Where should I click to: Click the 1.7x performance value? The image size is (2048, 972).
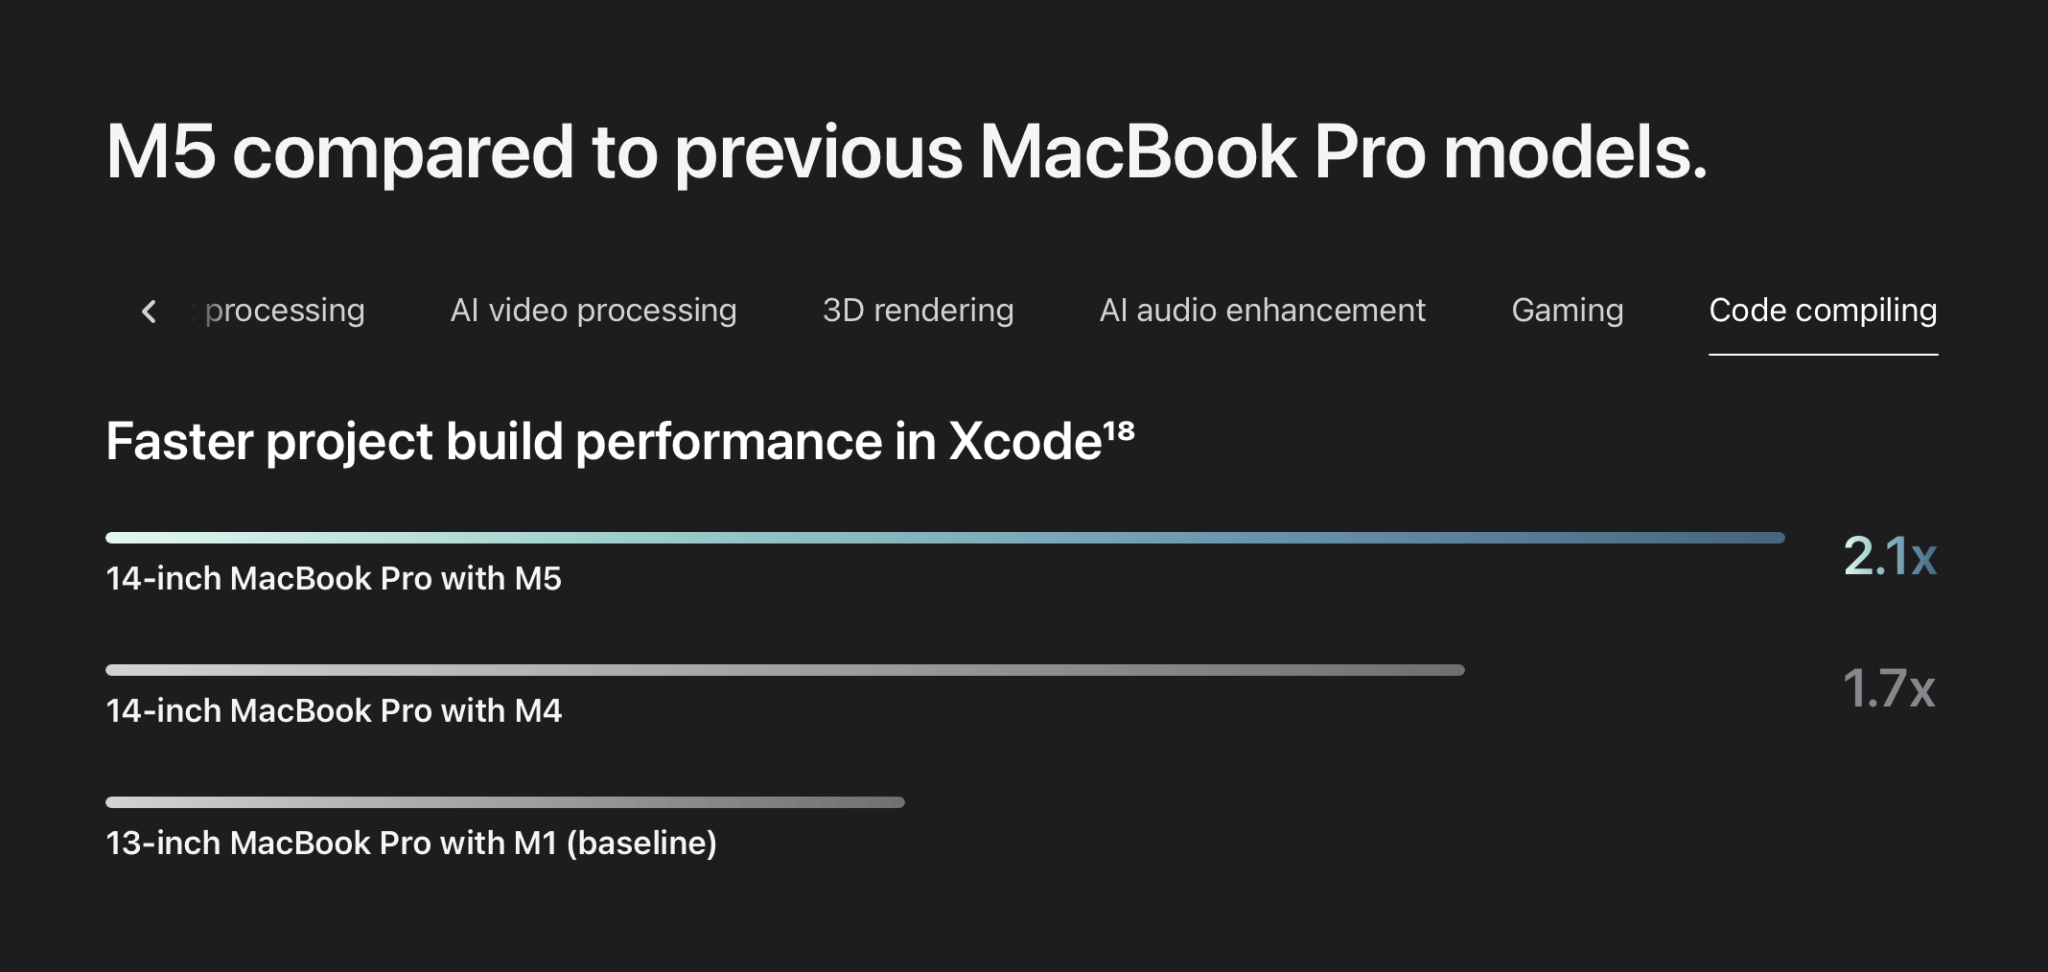coord(1890,688)
